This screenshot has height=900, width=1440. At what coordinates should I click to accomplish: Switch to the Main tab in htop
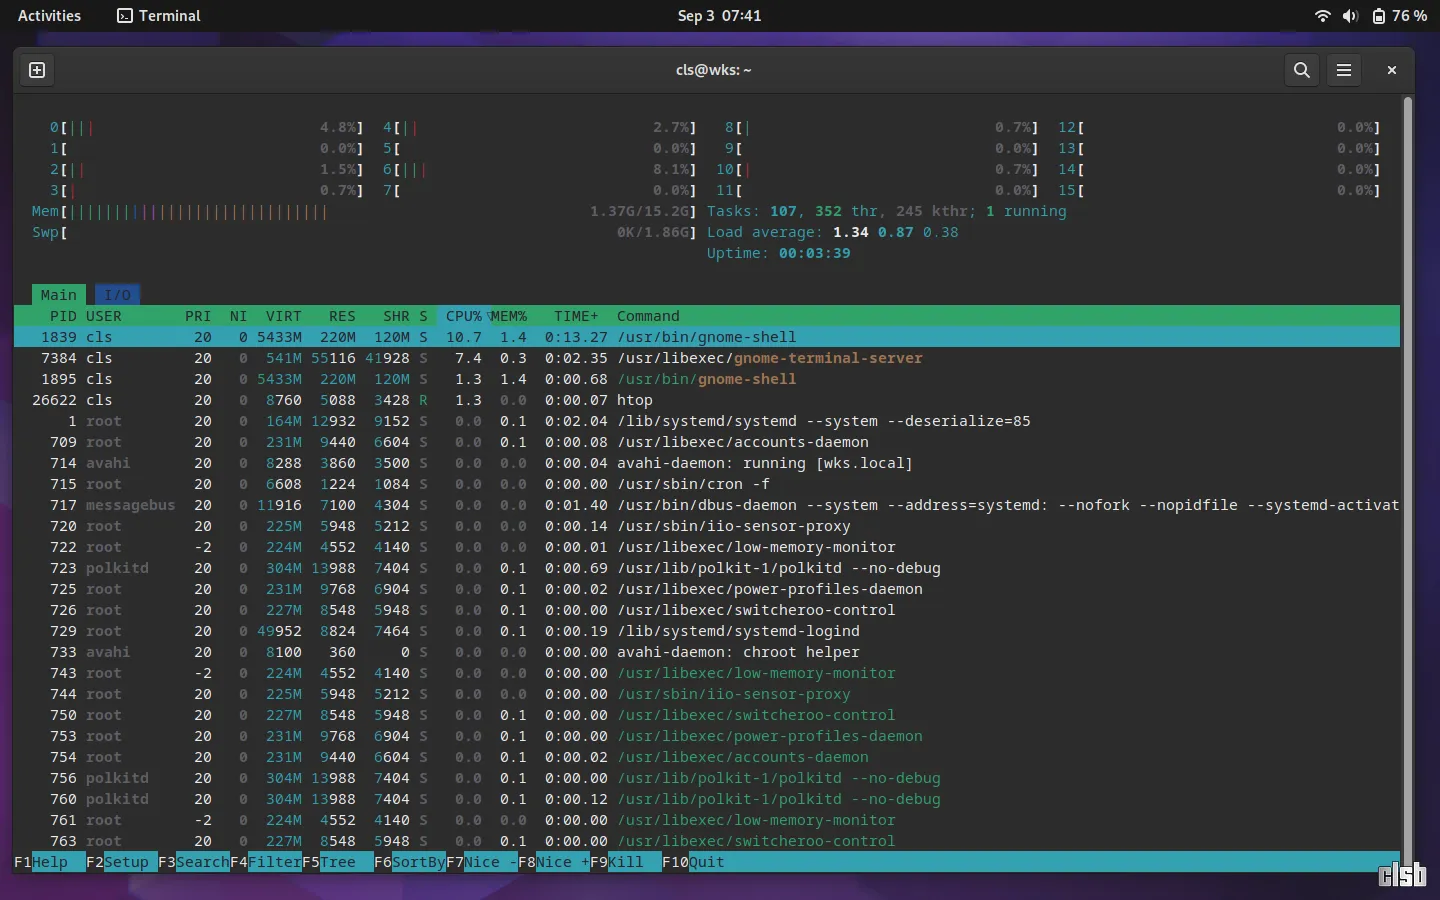click(59, 295)
